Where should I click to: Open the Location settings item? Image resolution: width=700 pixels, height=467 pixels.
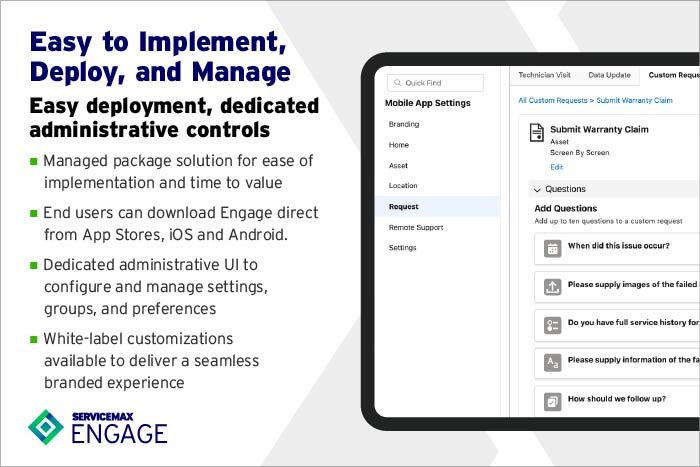coord(403,186)
